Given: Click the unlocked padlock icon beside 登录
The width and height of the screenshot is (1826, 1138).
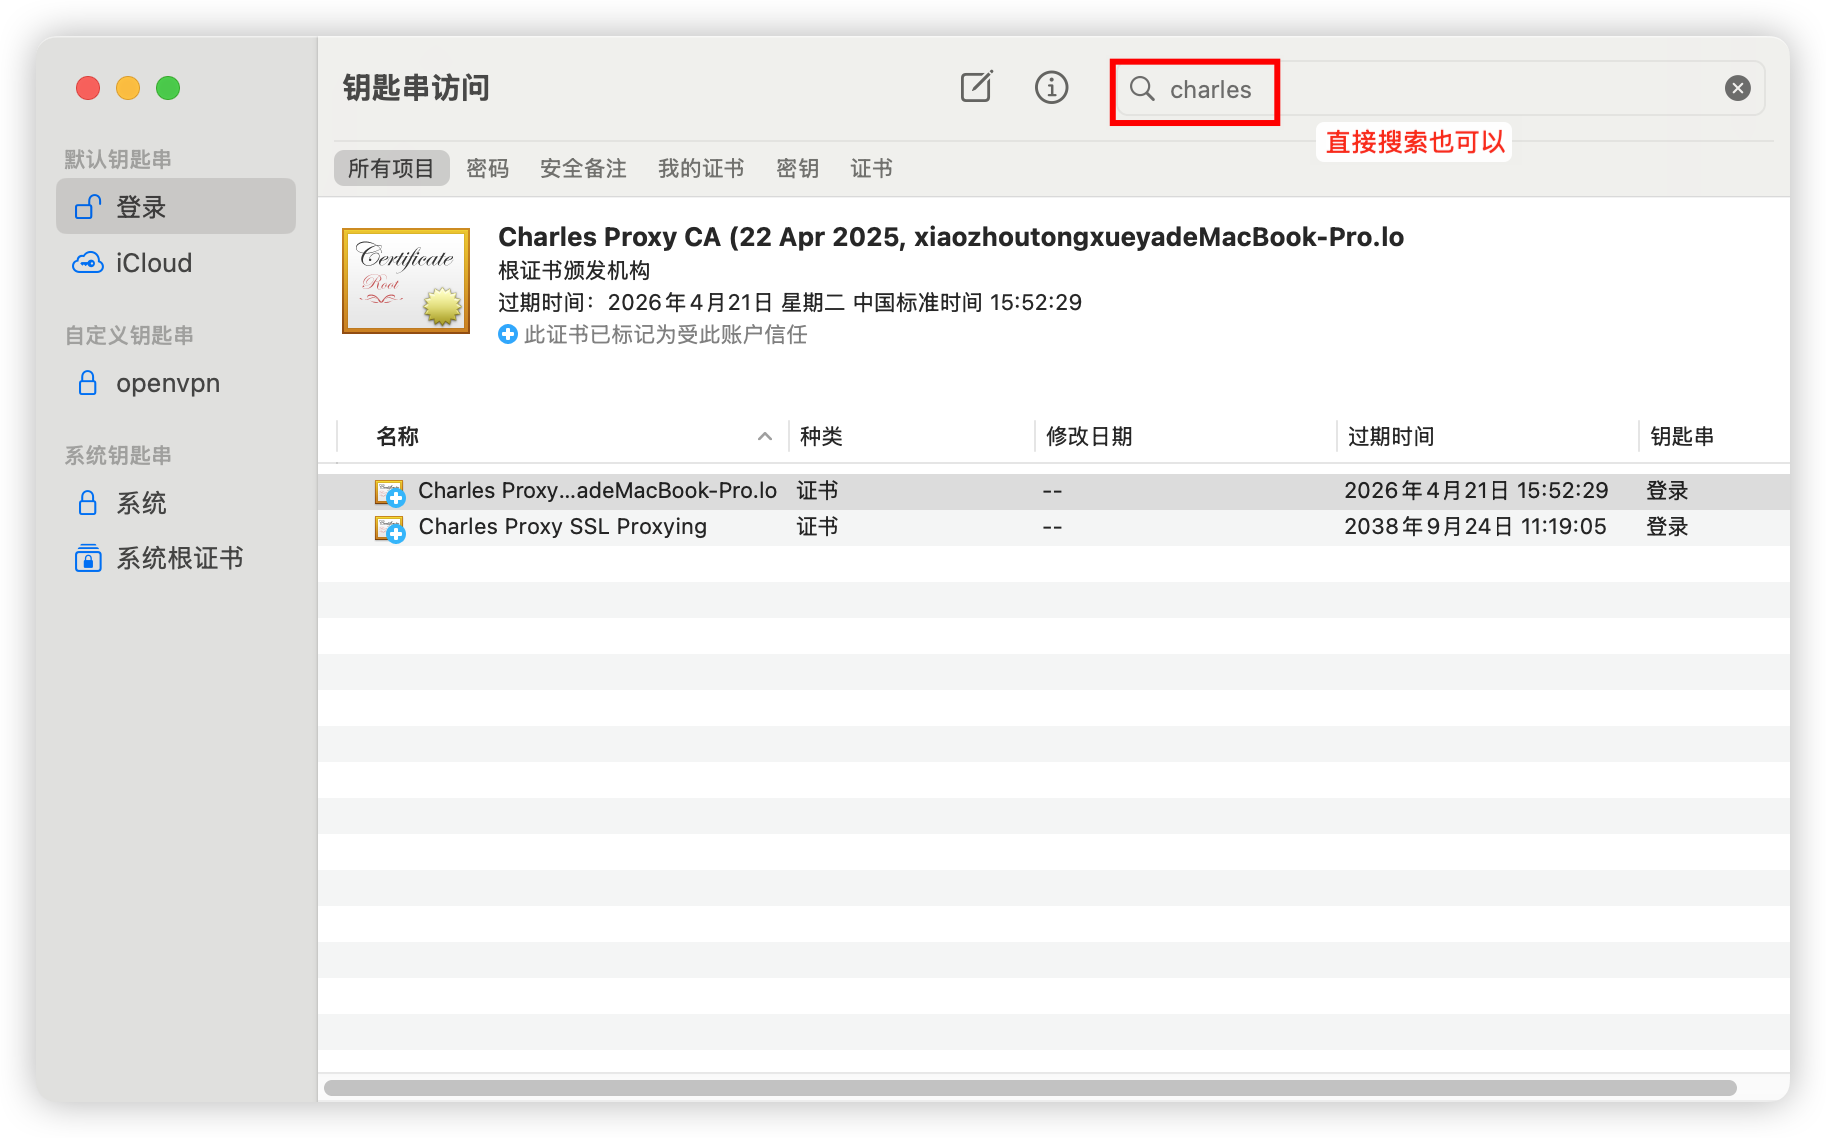Looking at the screenshot, I should [88, 207].
